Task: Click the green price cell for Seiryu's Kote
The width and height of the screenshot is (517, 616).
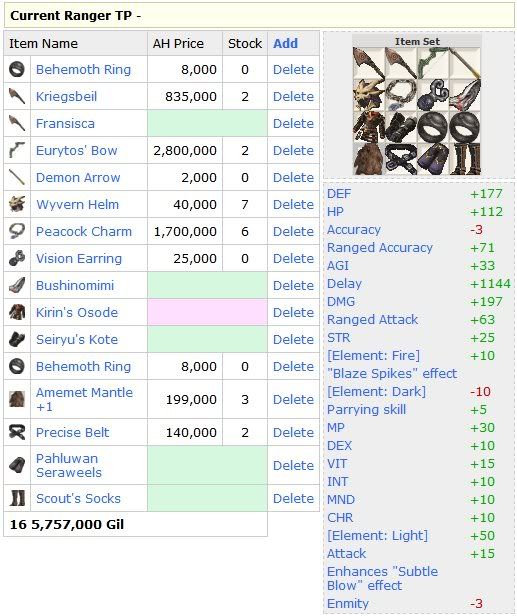Action: point(207,339)
